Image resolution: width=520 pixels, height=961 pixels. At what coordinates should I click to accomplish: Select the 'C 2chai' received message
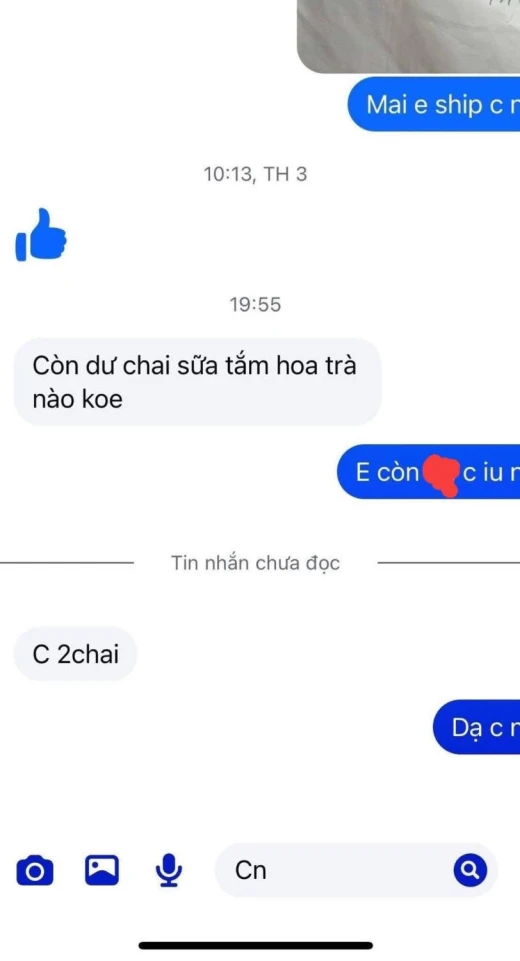pos(75,655)
